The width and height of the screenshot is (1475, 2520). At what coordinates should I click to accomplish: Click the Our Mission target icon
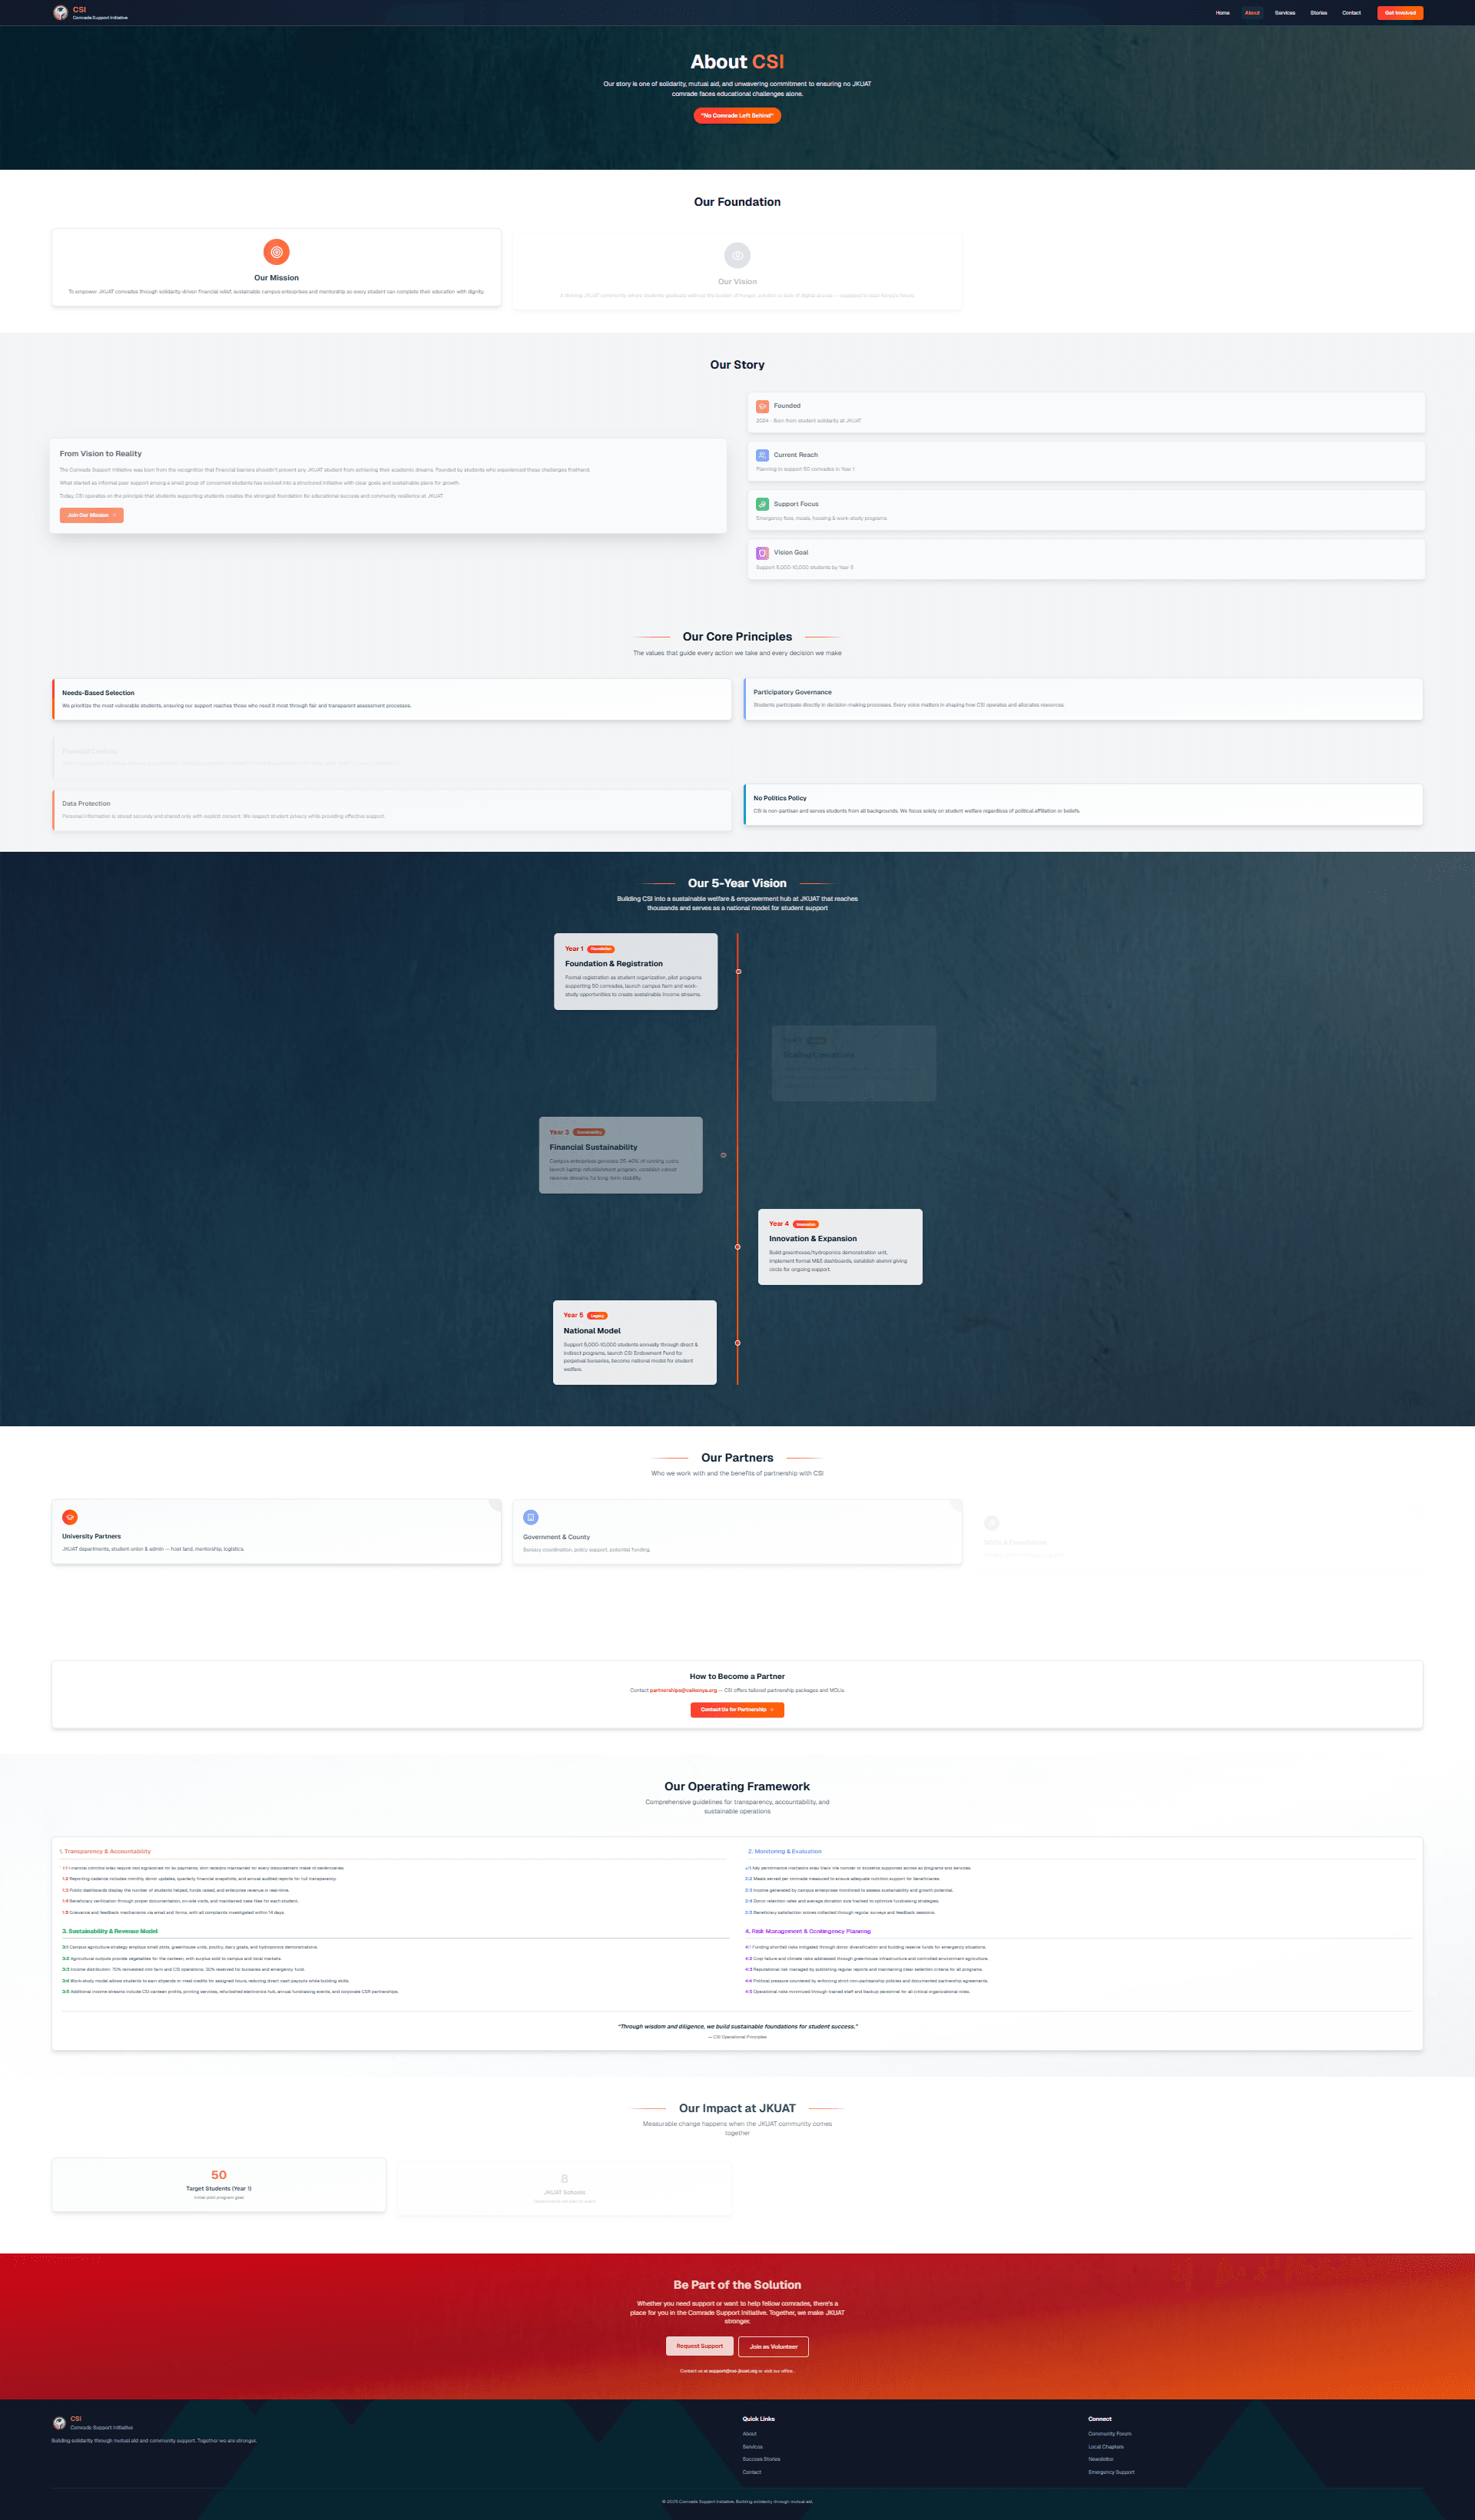276,252
